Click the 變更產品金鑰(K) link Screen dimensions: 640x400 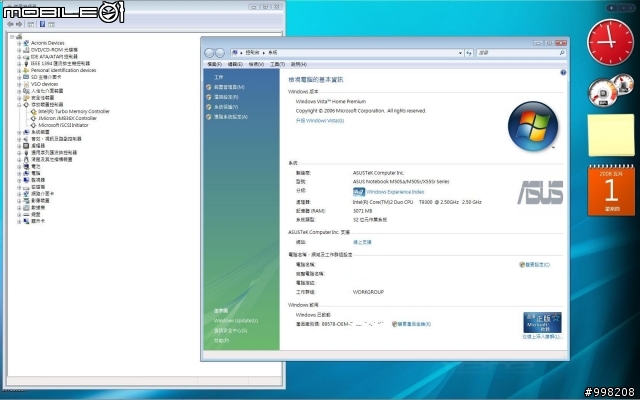coord(414,324)
